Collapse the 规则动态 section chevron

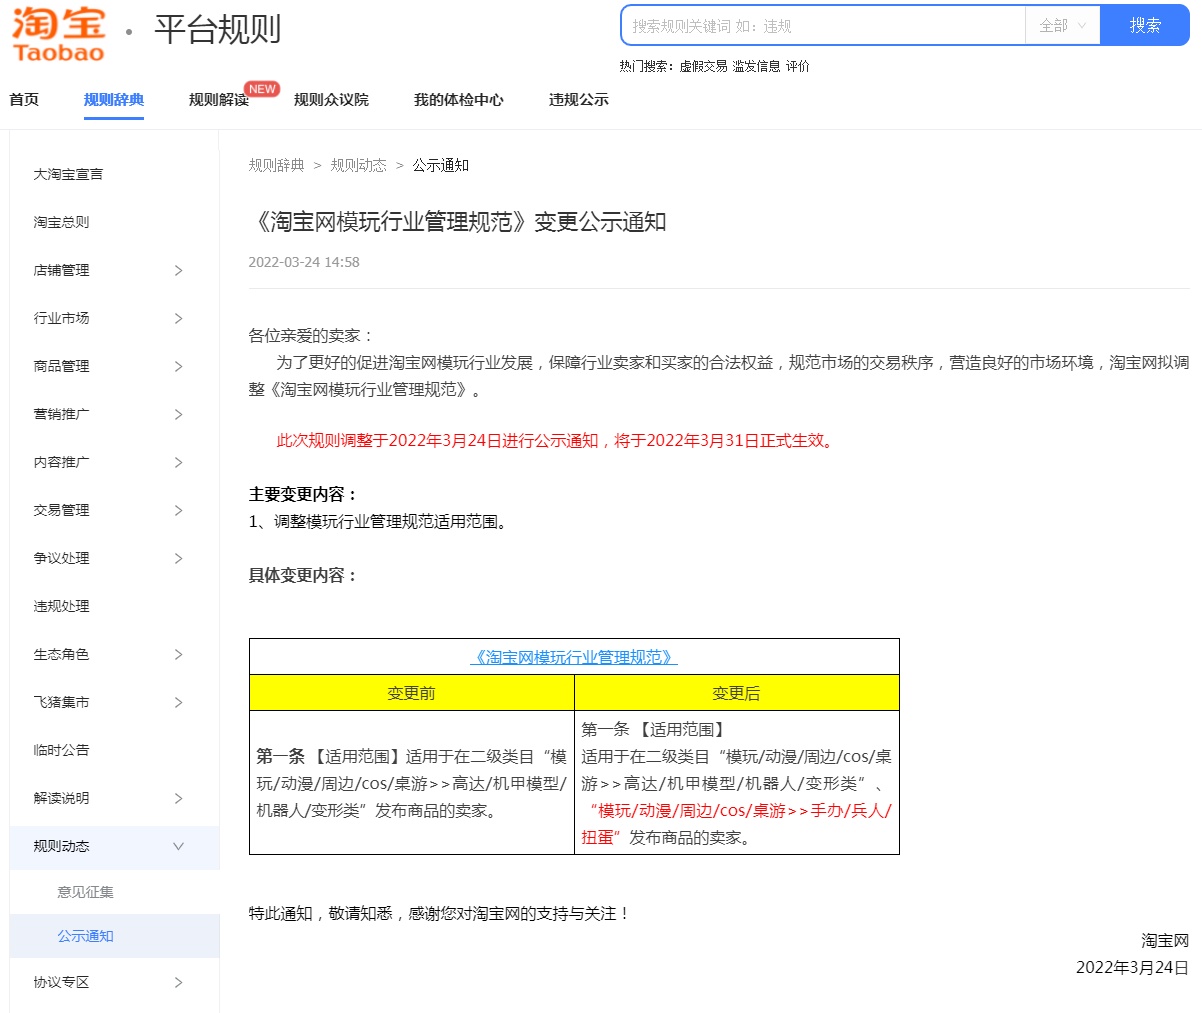tap(179, 846)
